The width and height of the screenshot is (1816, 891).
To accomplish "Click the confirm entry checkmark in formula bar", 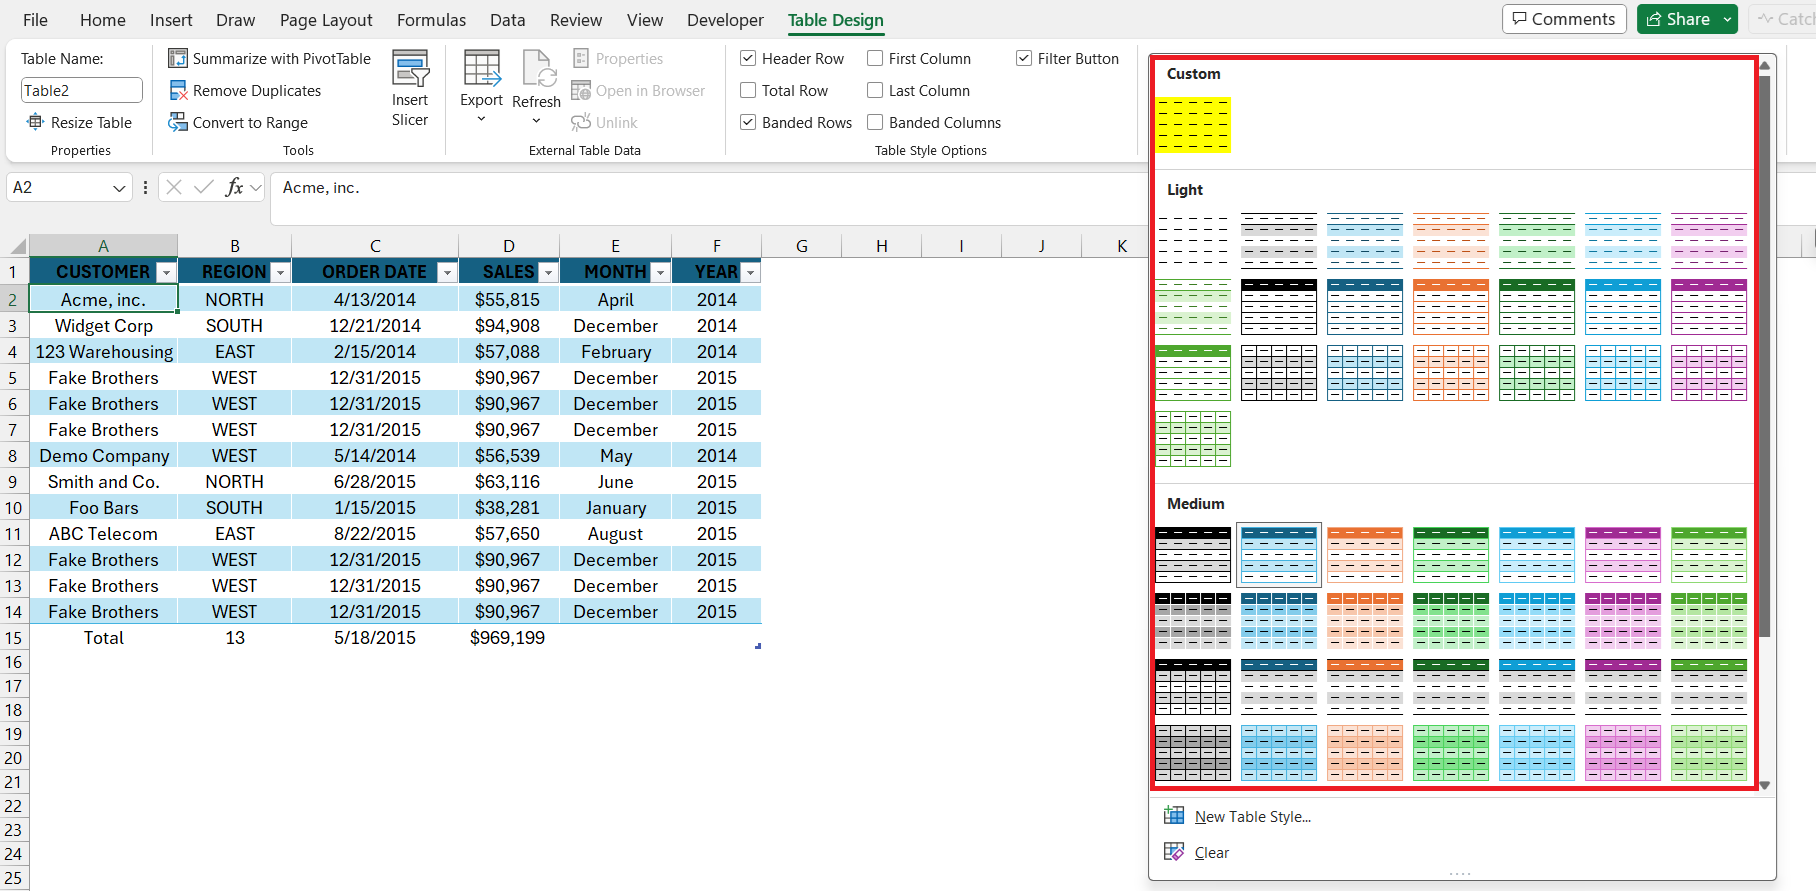I will [x=204, y=187].
